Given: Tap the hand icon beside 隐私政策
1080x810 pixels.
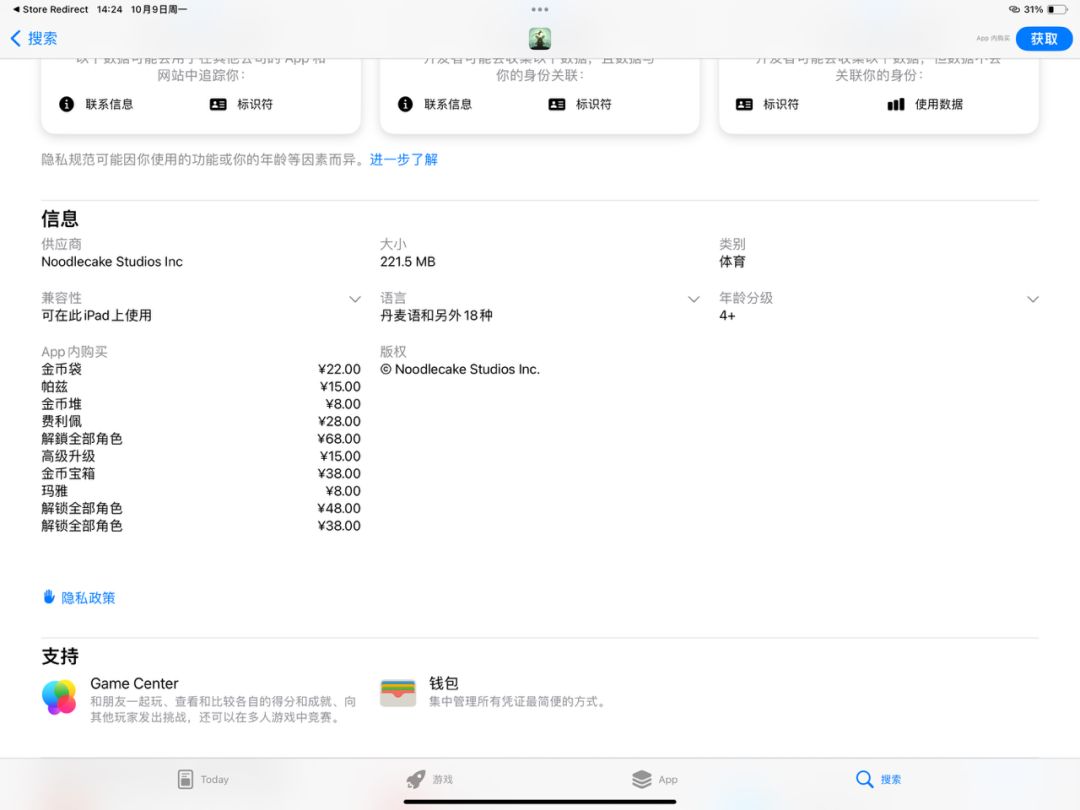Looking at the screenshot, I should pyautogui.click(x=49, y=596).
